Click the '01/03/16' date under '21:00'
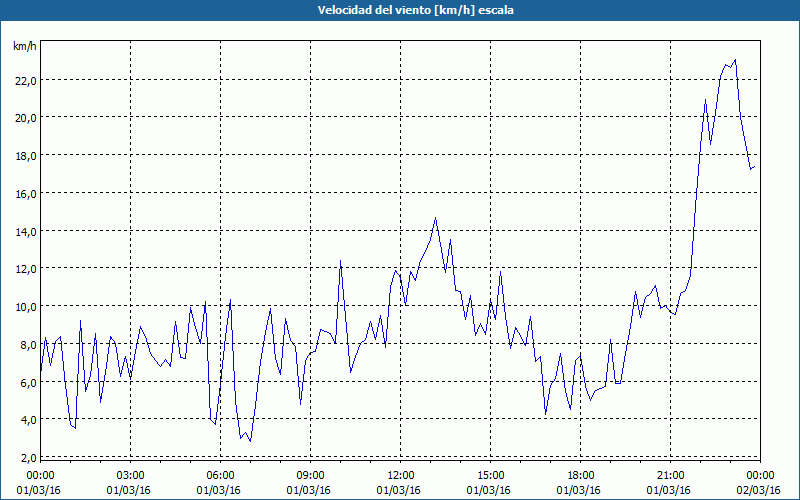Screen dimensions: 800x500 [x=668, y=490]
